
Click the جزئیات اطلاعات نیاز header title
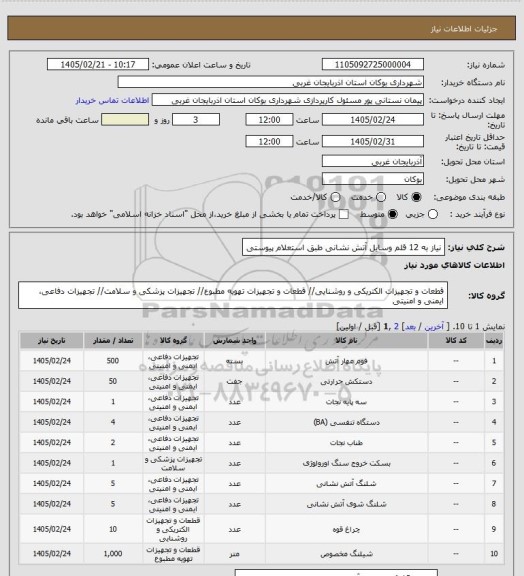pos(464,29)
